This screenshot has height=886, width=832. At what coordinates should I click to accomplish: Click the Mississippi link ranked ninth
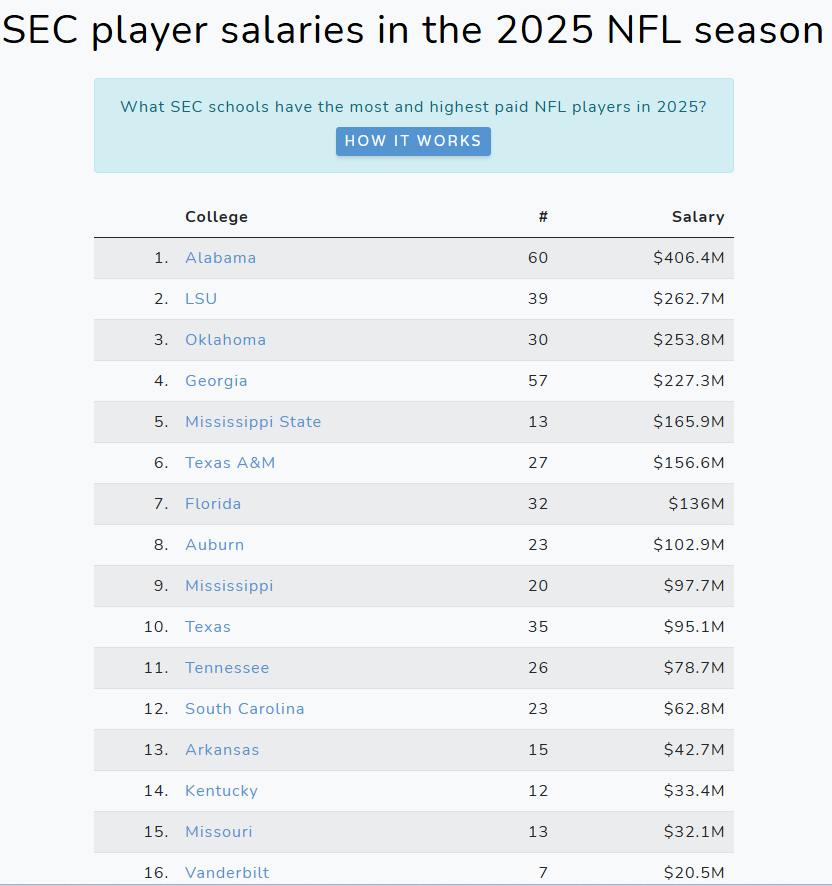point(229,585)
